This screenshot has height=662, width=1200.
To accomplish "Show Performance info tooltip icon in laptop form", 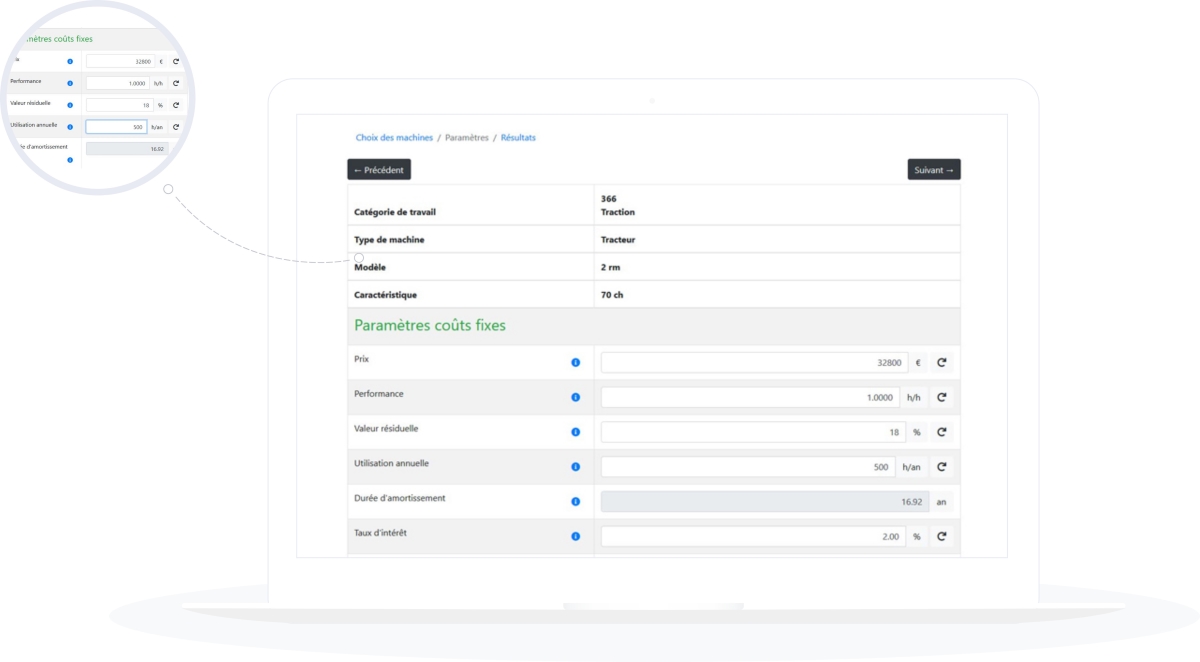I will click(575, 397).
